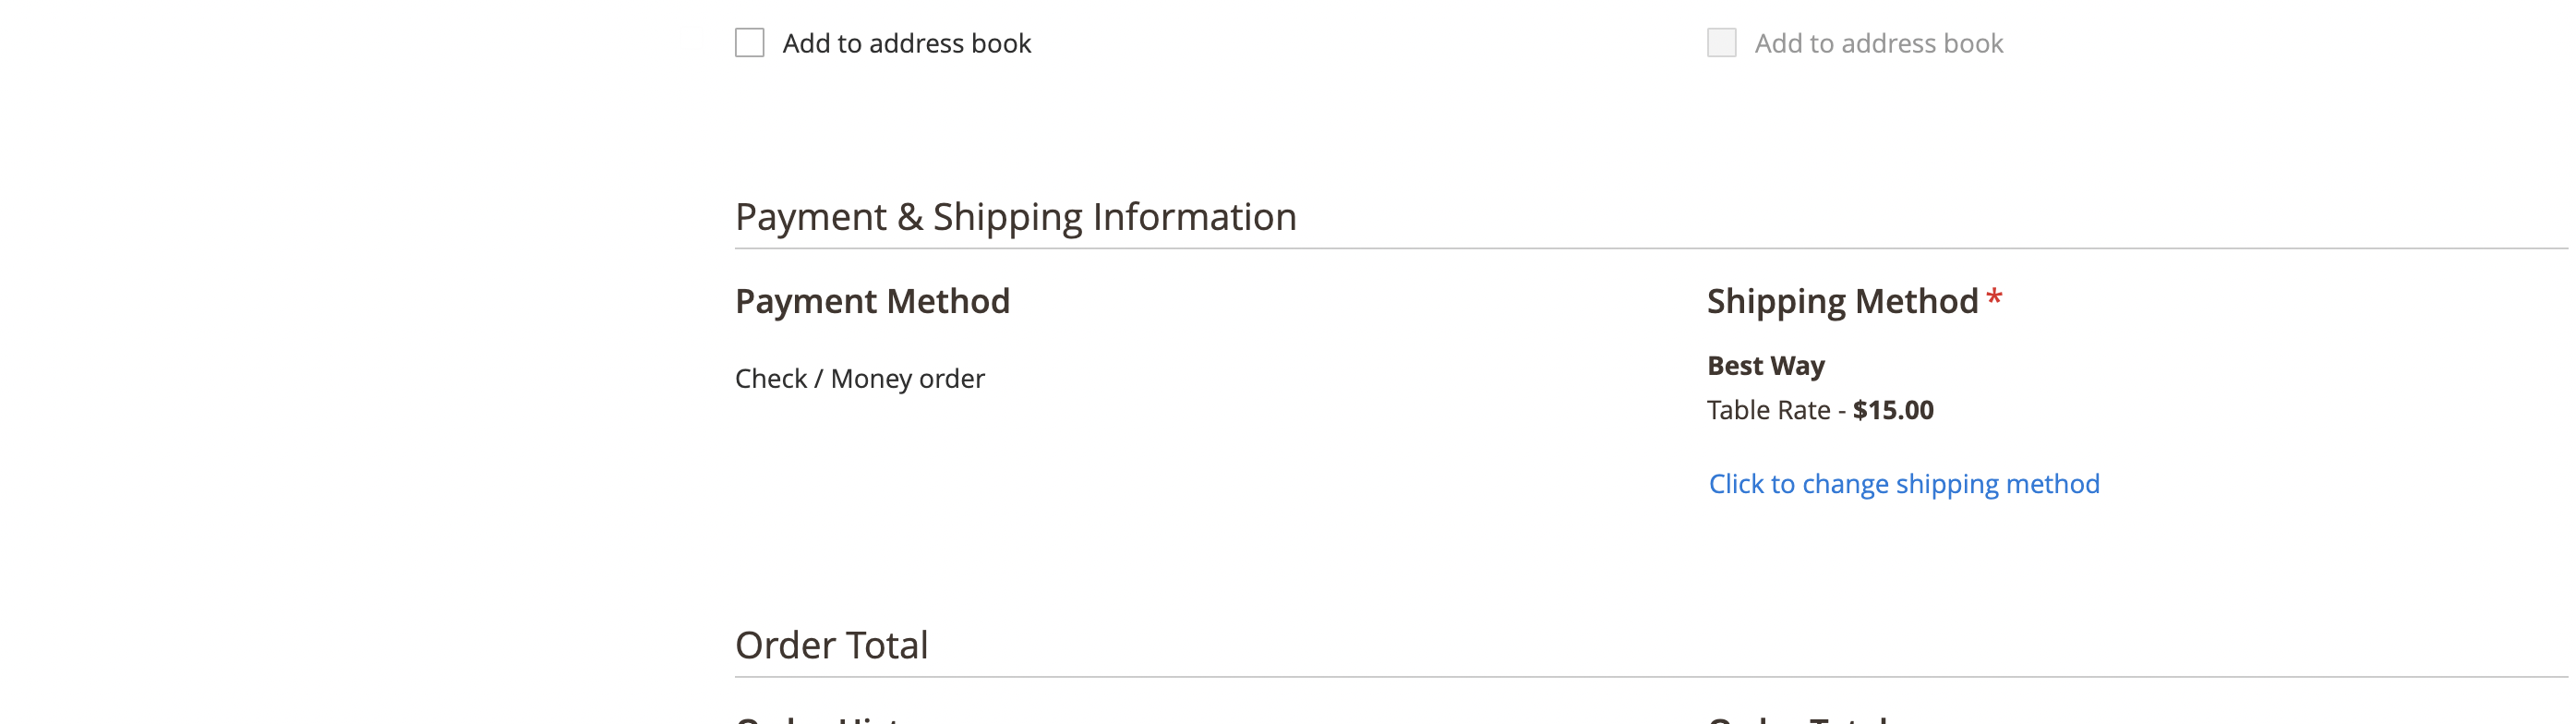The width and height of the screenshot is (2576, 724).
Task: Click the red asterisk beside Shipping Method
Action: (x=1994, y=297)
